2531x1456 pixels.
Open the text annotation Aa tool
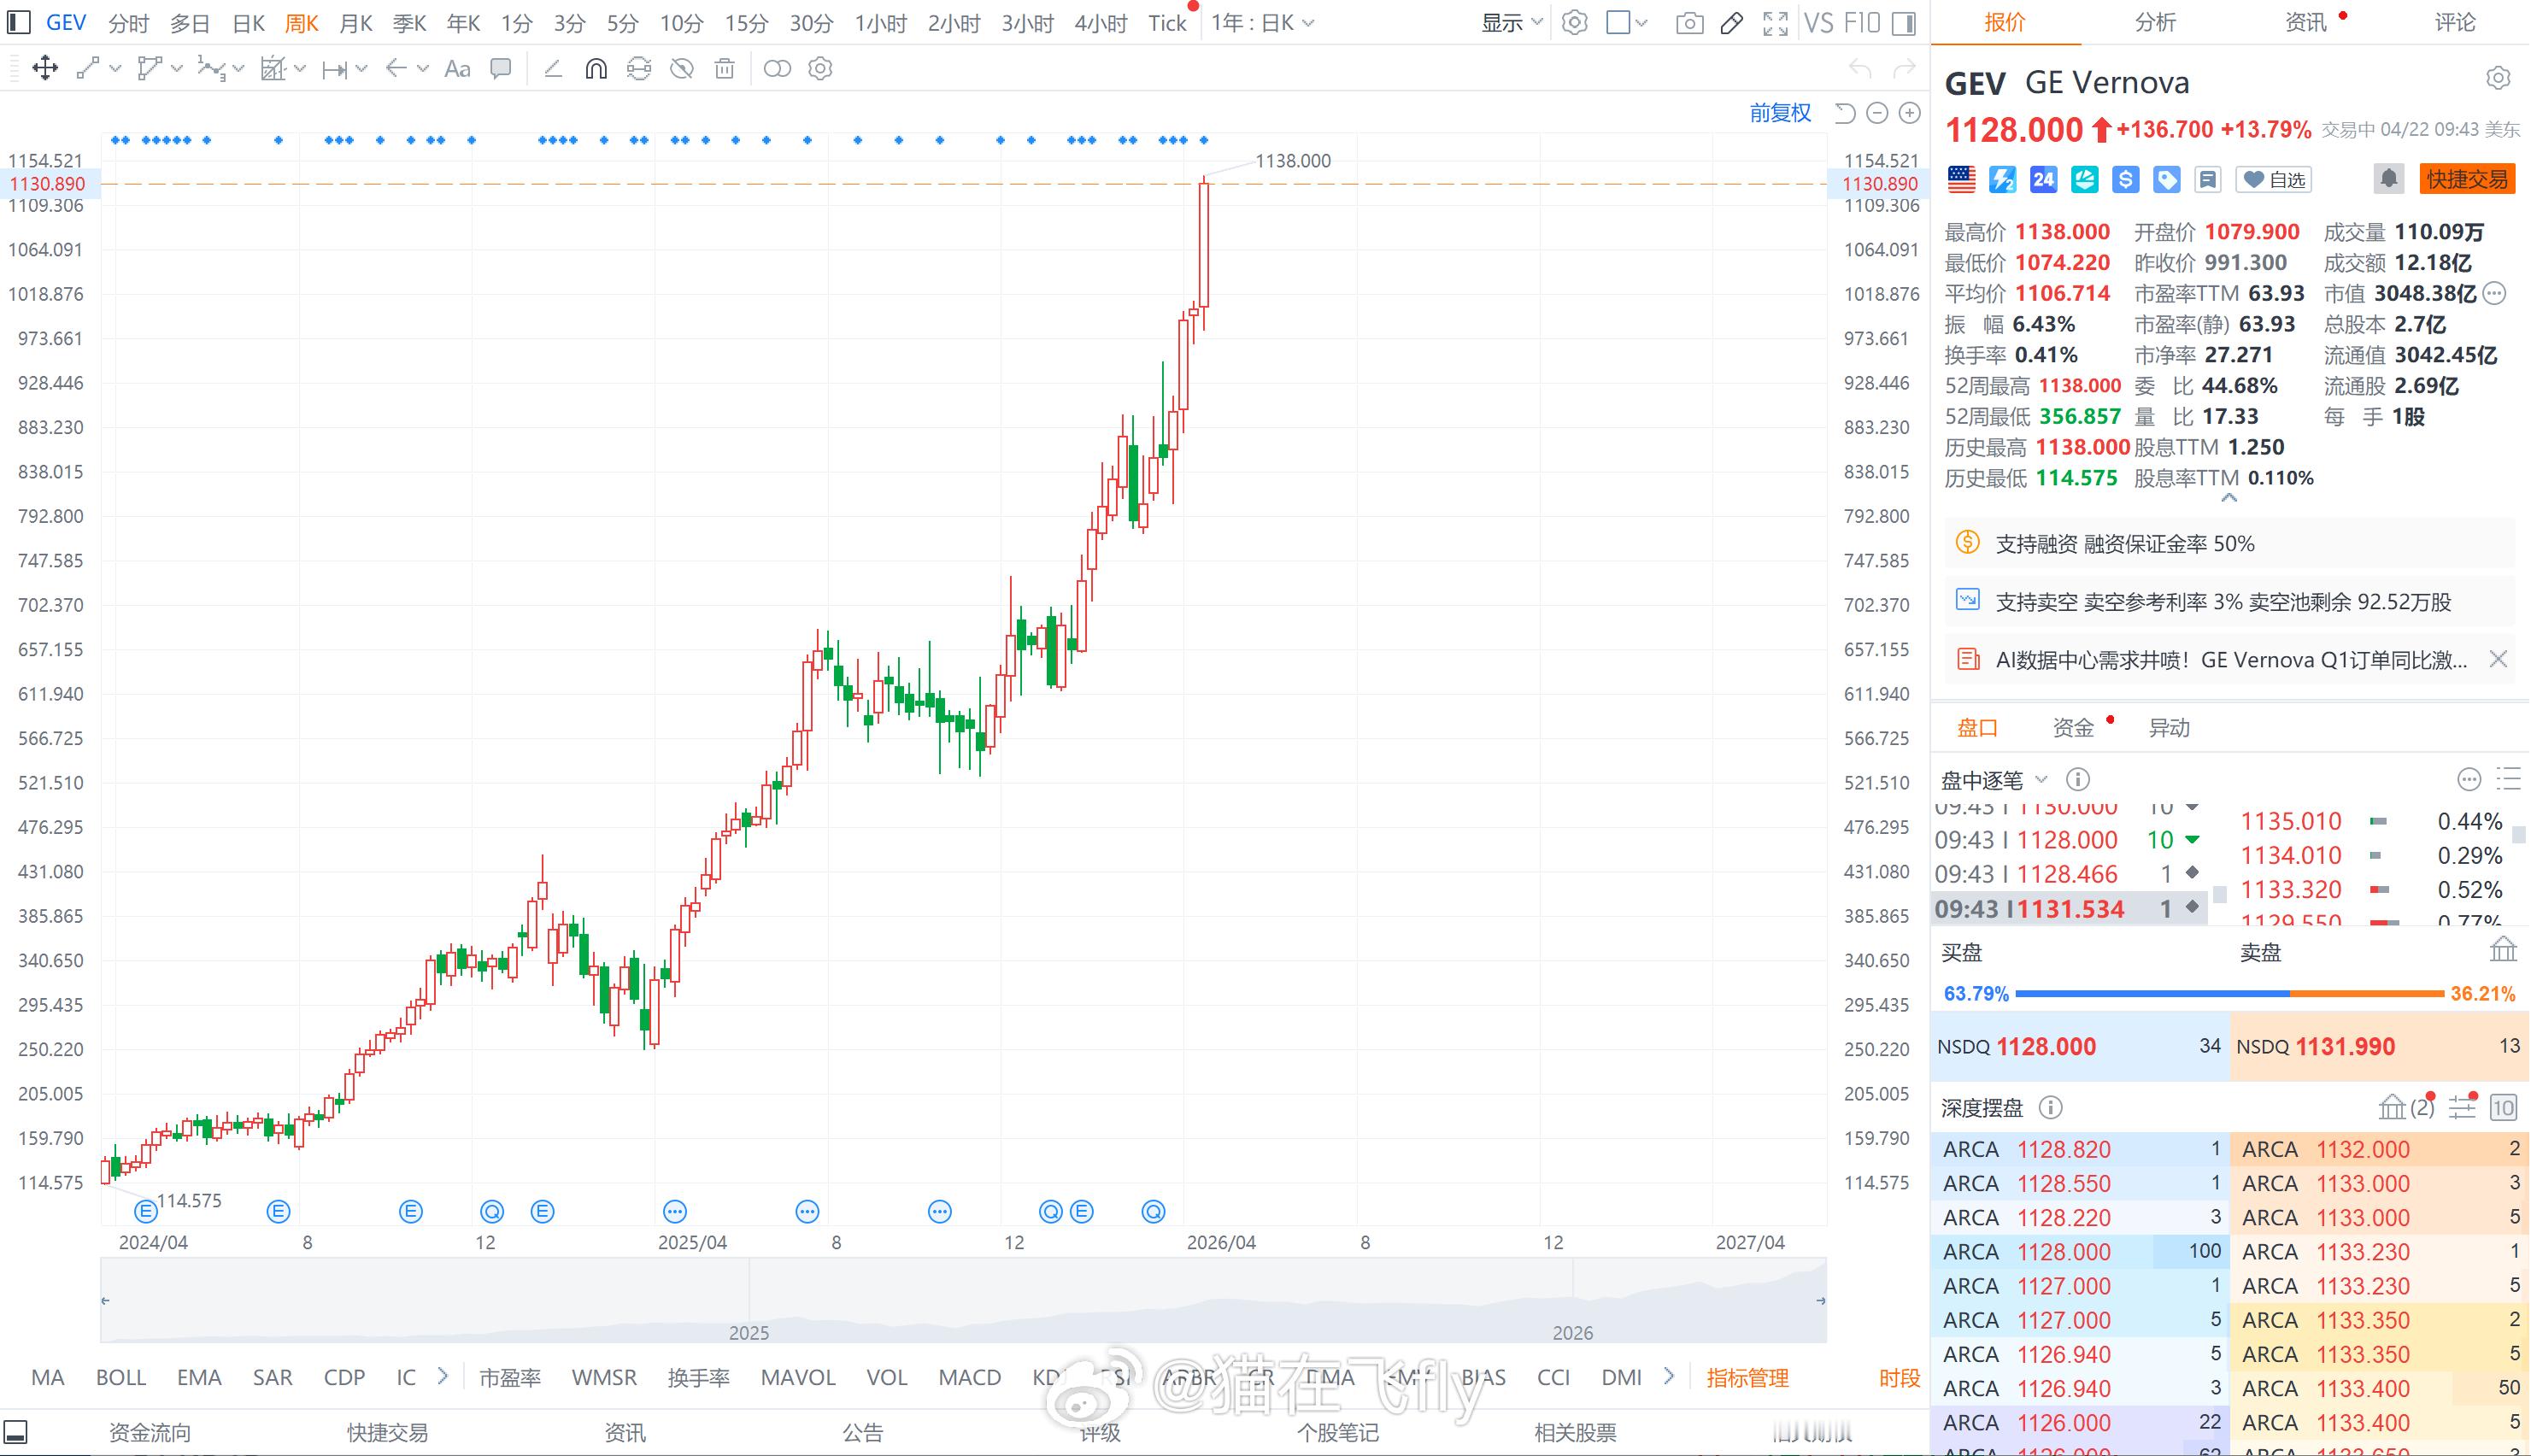pyautogui.click(x=457, y=69)
